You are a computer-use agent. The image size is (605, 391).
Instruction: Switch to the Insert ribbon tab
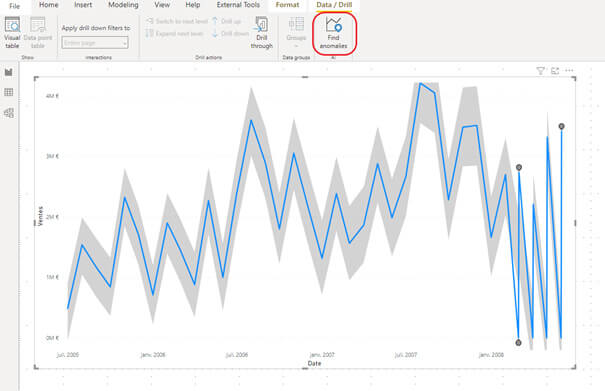83,5
